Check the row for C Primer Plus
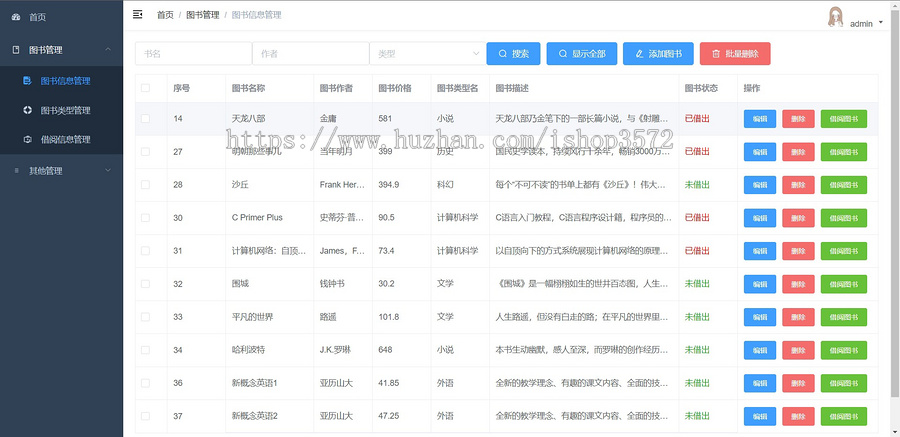 click(145, 218)
